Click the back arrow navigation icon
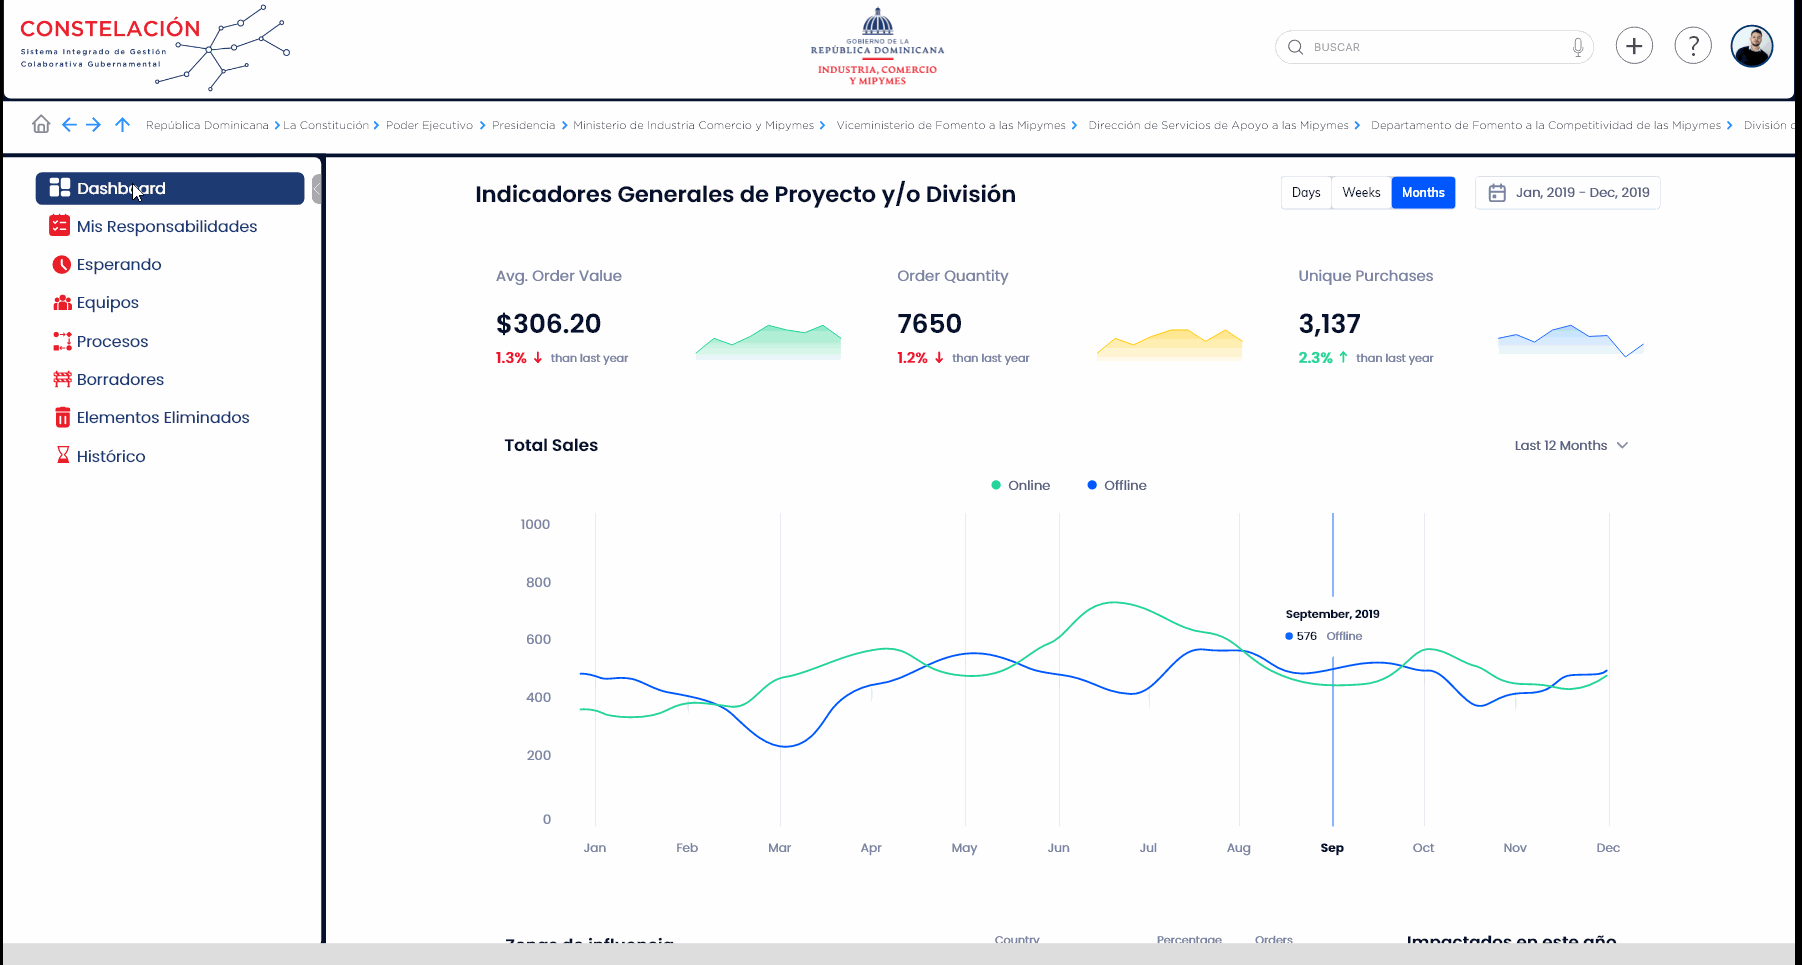This screenshot has height=965, width=1802. pyautogui.click(x=69, y=125)
